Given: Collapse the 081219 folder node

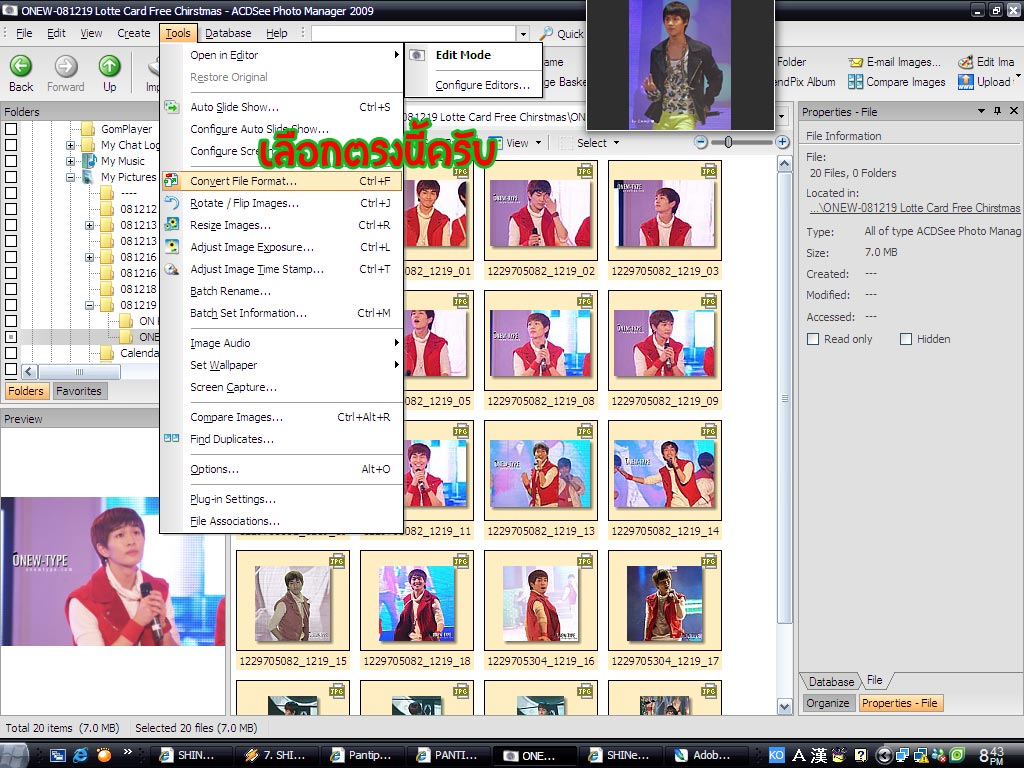Looking at the screenshot, I should 89,305.
